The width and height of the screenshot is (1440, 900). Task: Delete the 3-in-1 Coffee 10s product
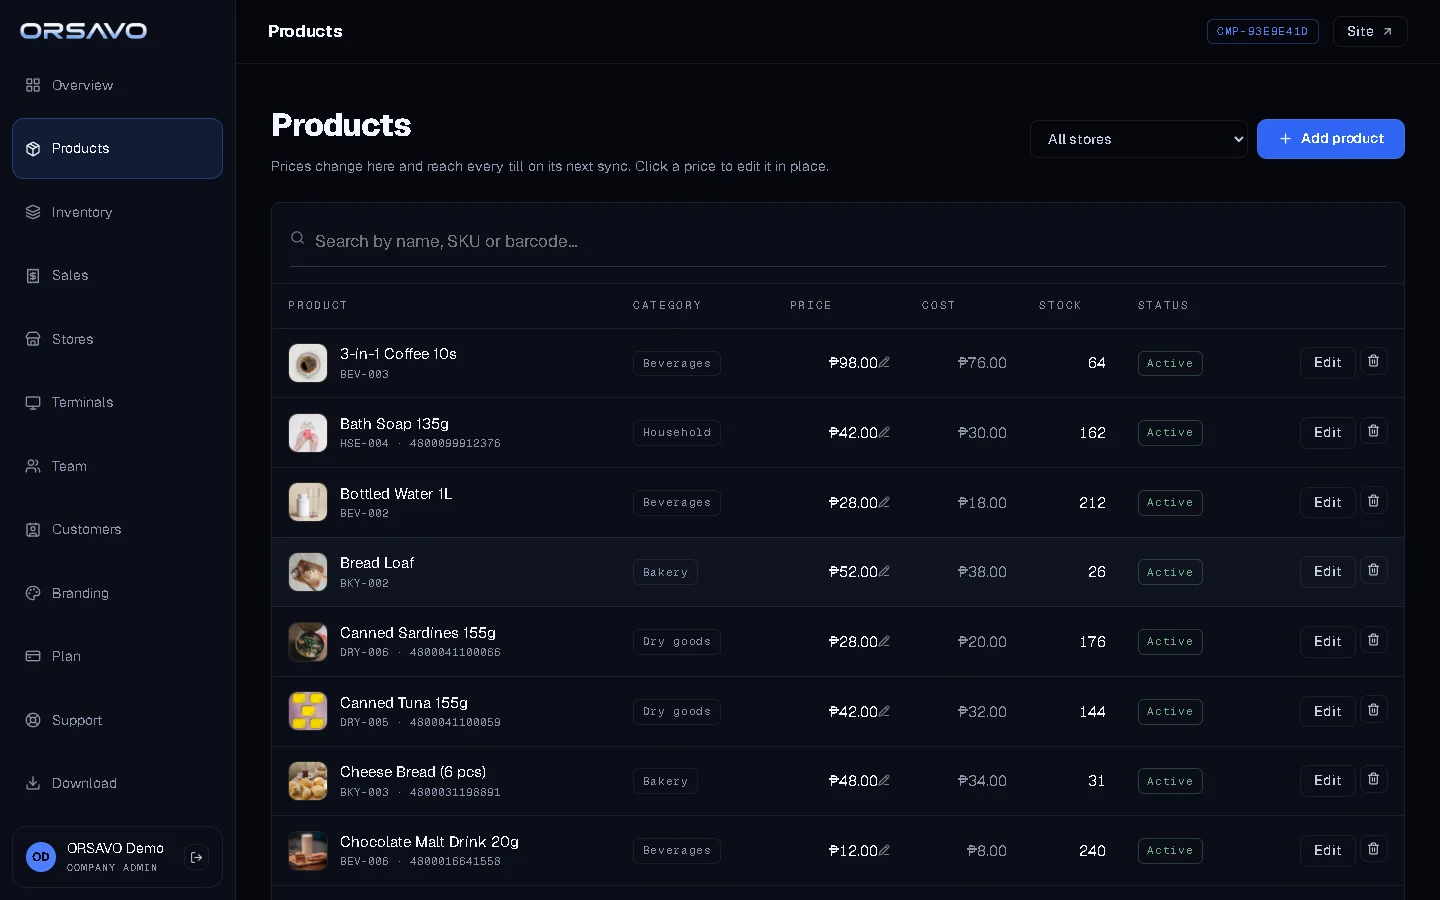1373,361
